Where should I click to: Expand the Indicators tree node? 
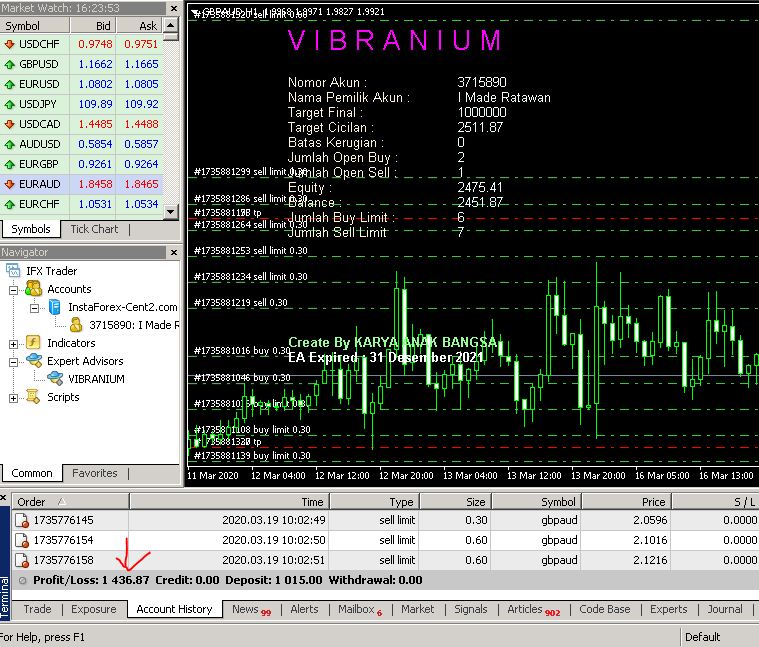point(15,343)
